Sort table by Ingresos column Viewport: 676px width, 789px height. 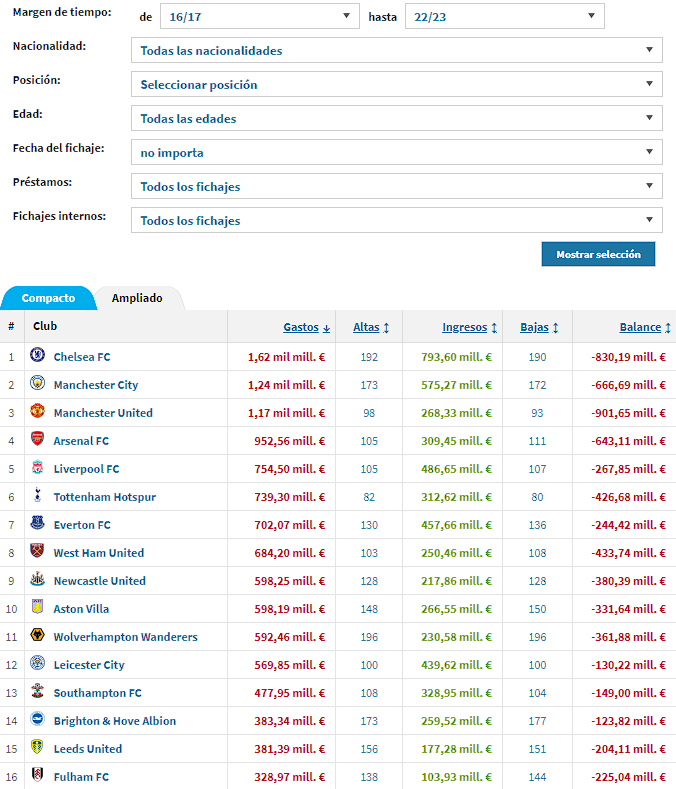coord(470,327)
